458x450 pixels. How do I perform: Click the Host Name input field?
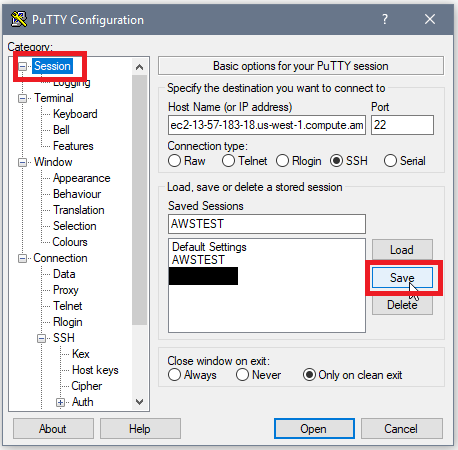point(267,125)
